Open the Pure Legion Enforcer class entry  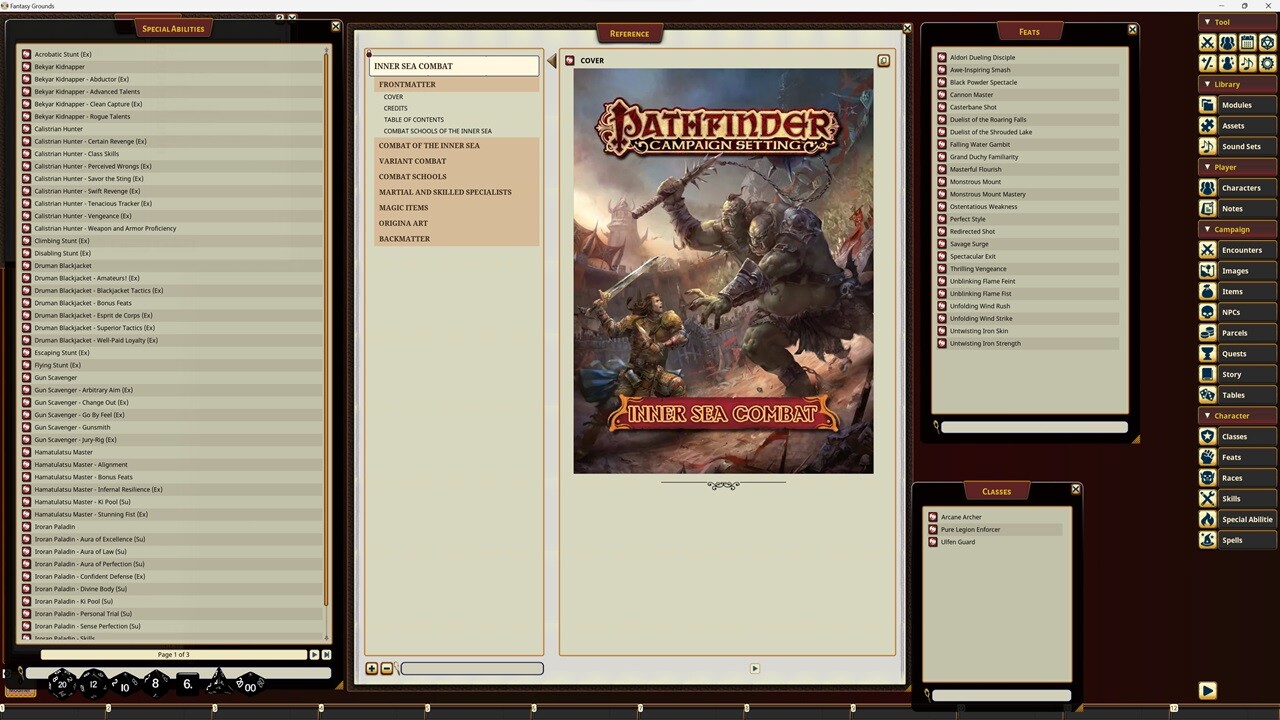click(970, 529)
